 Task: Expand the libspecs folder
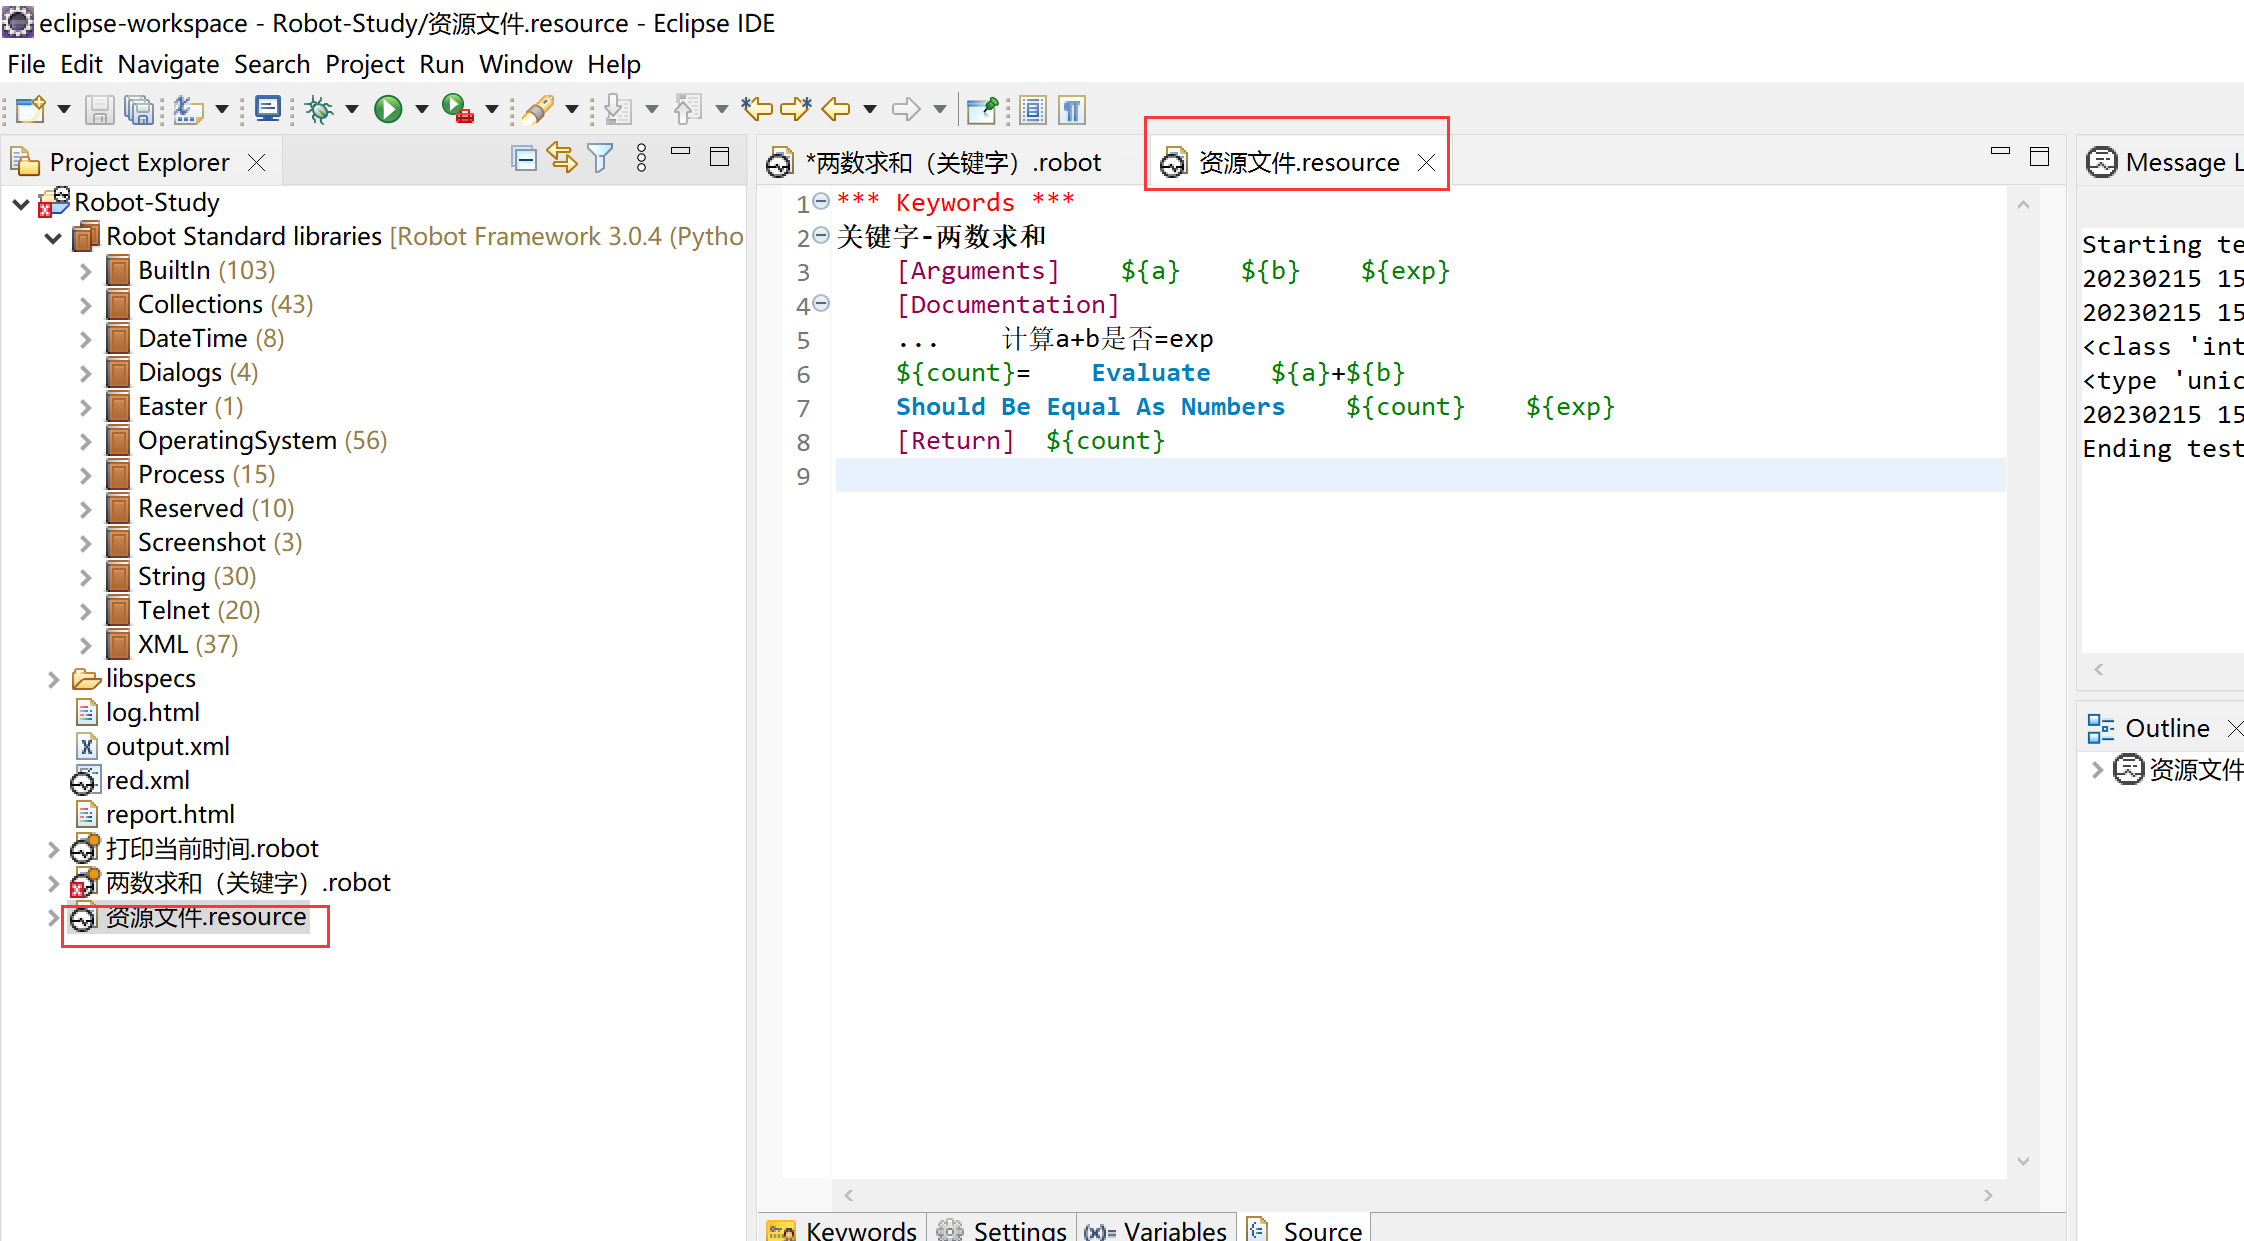click(x=53, y=679)
